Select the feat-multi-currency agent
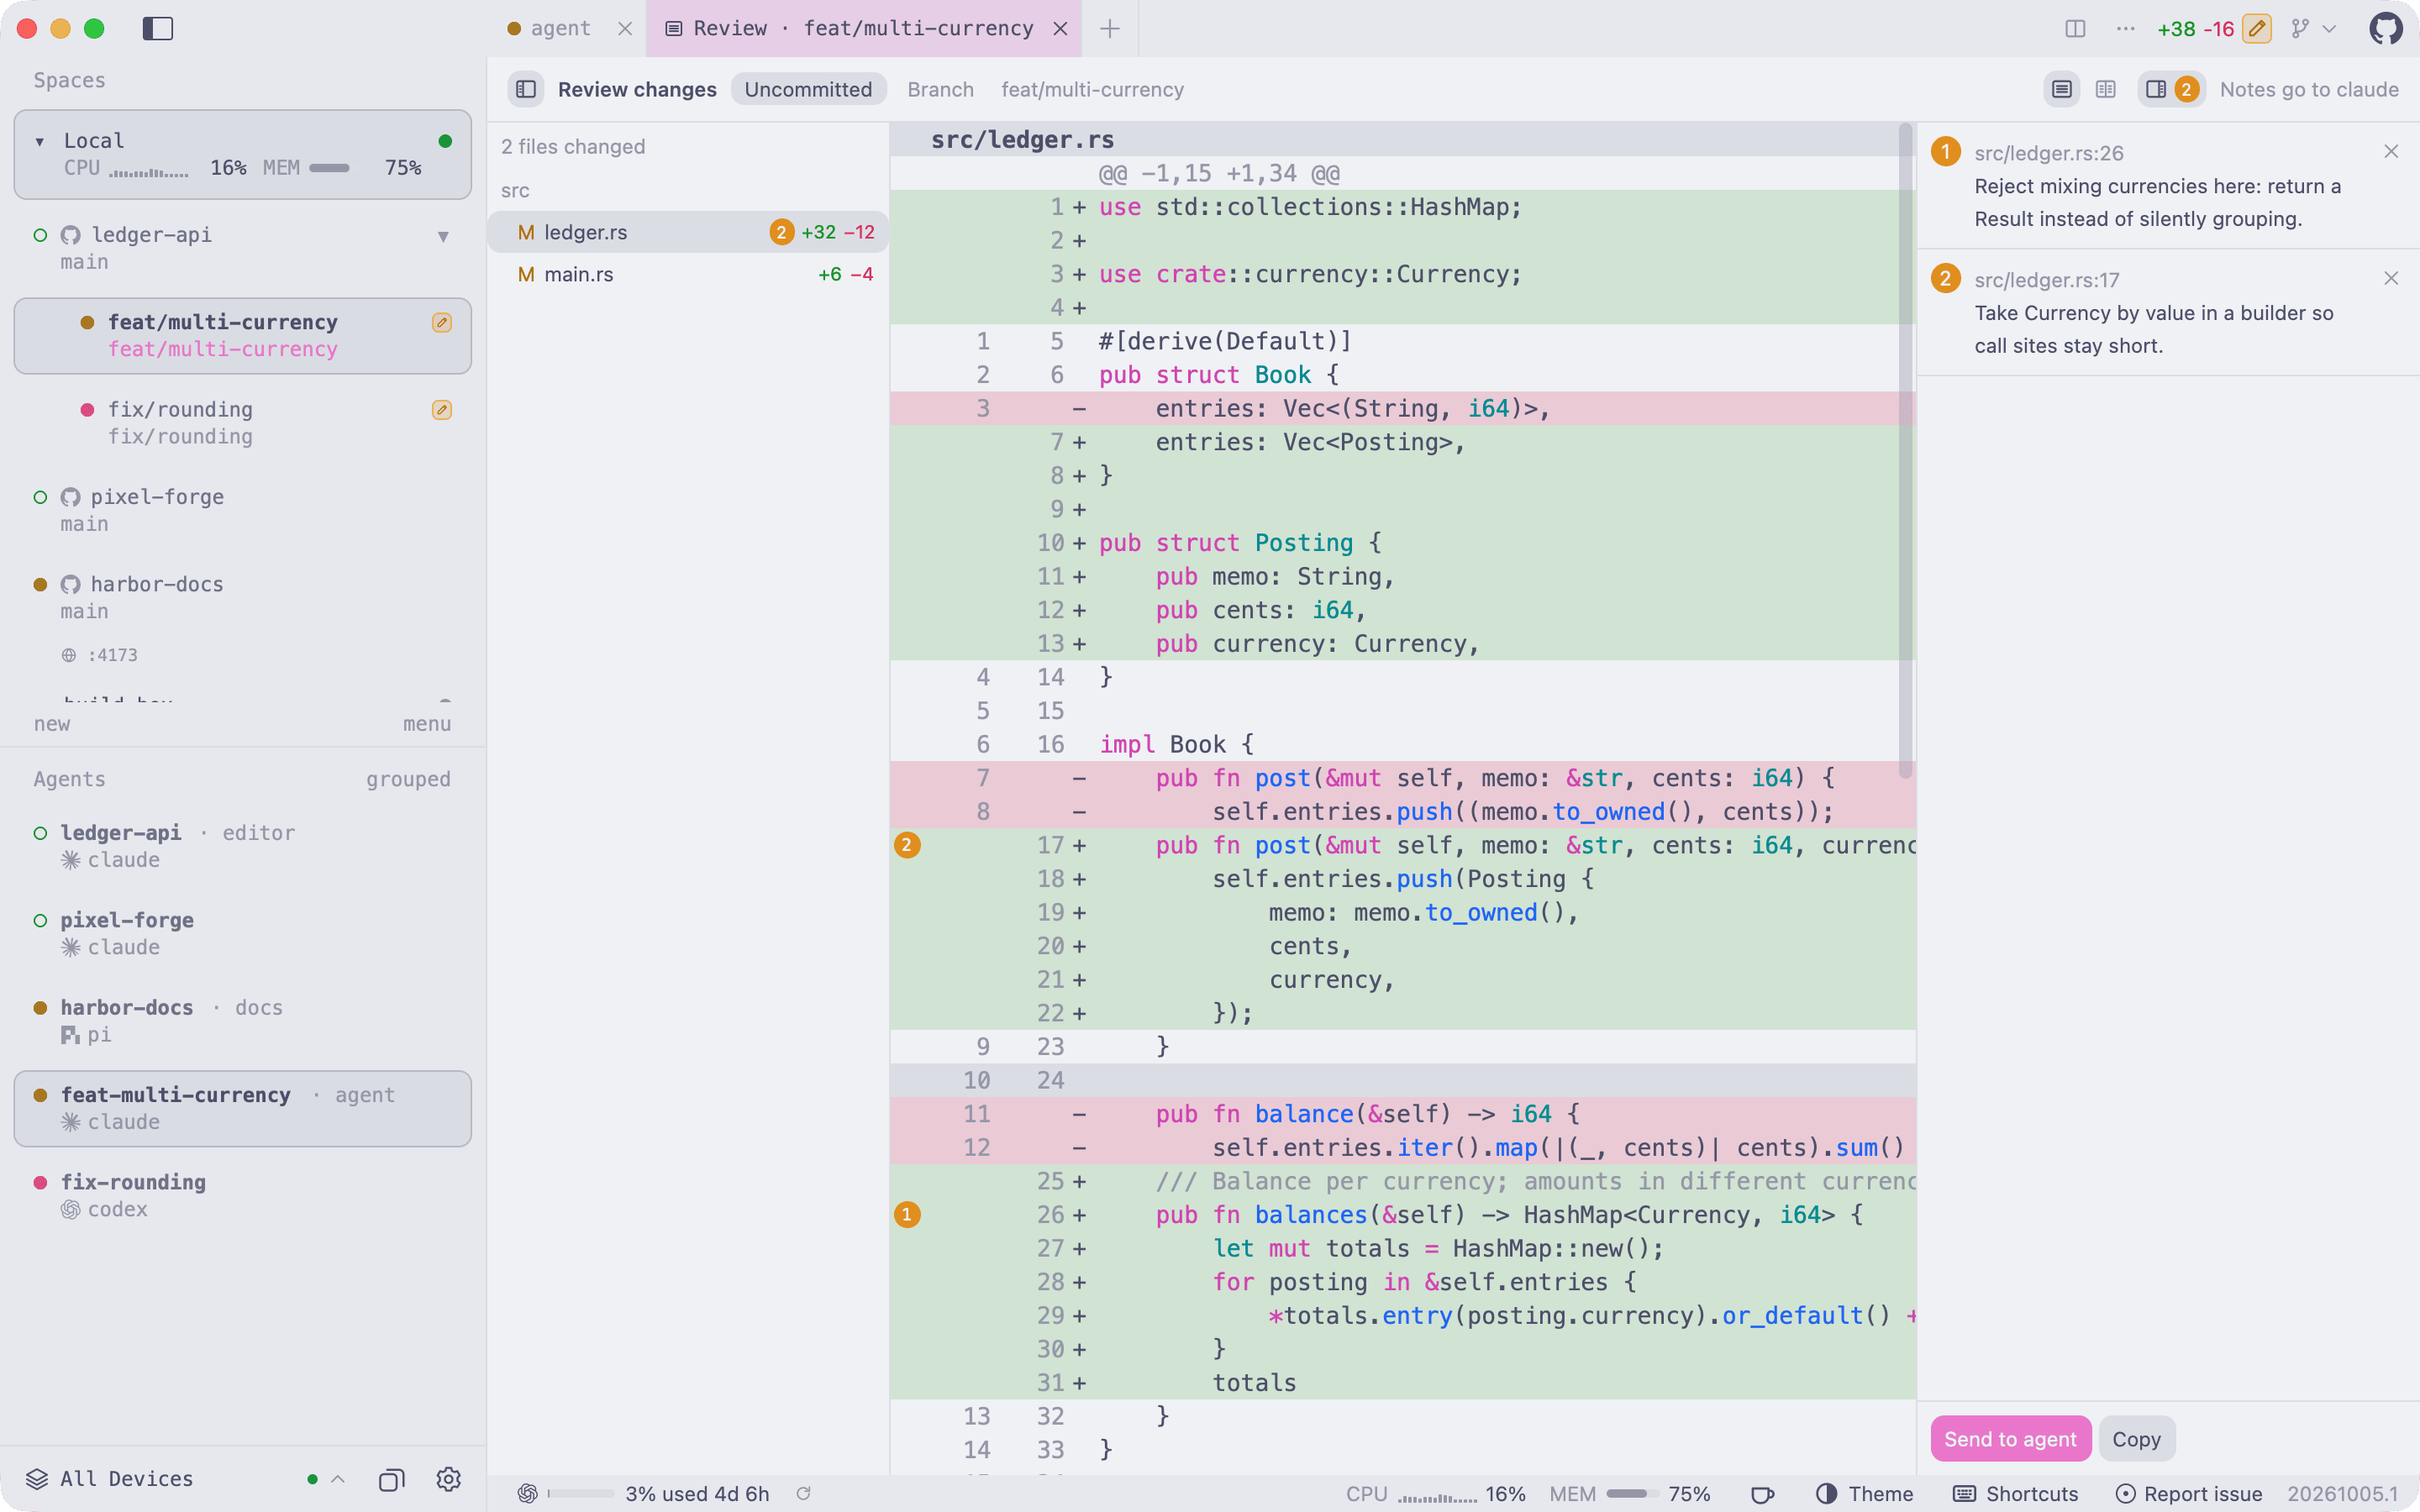 point(242,1108)
